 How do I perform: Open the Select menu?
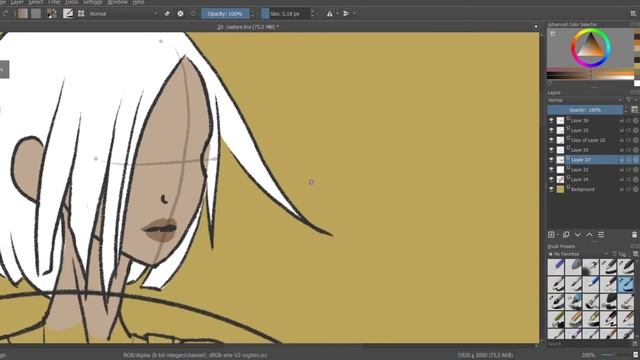click(x=36, y=2)
